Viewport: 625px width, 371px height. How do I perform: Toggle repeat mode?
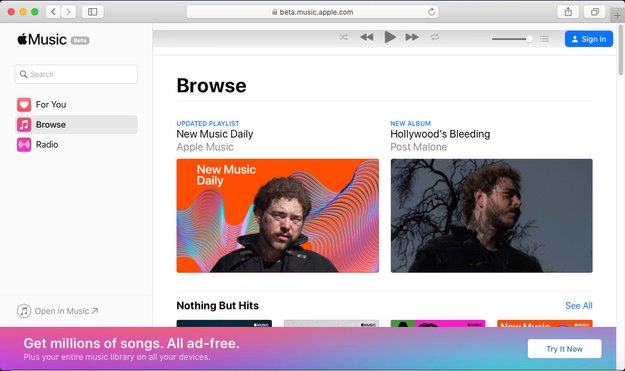(x=435, y=37)
